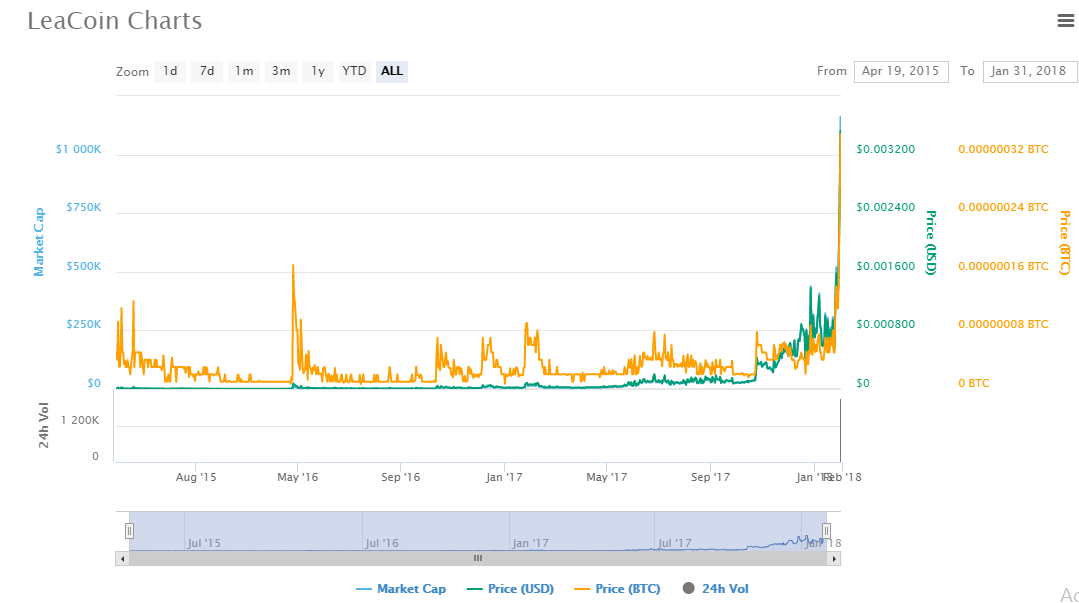1079x603 pixels.
Task: Open the chart hamburger menu icon
Action: click(x=1065, y=20)
